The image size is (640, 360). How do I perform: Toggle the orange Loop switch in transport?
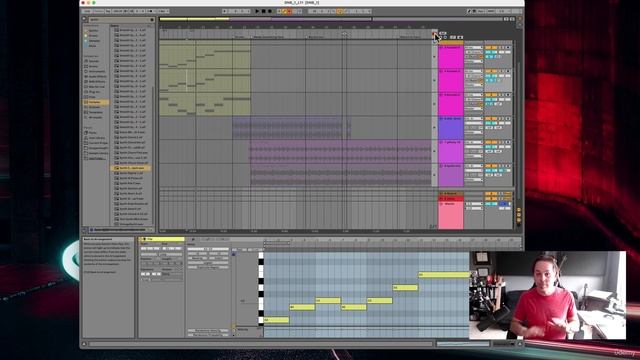pyautogui.click(x=340, y=11)
